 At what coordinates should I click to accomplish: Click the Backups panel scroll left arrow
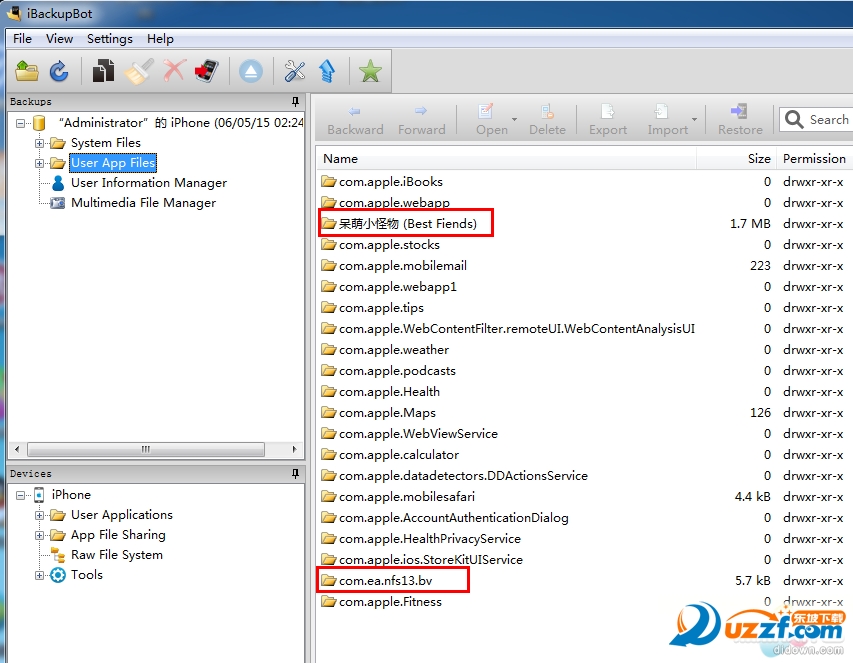coord(17,449)
